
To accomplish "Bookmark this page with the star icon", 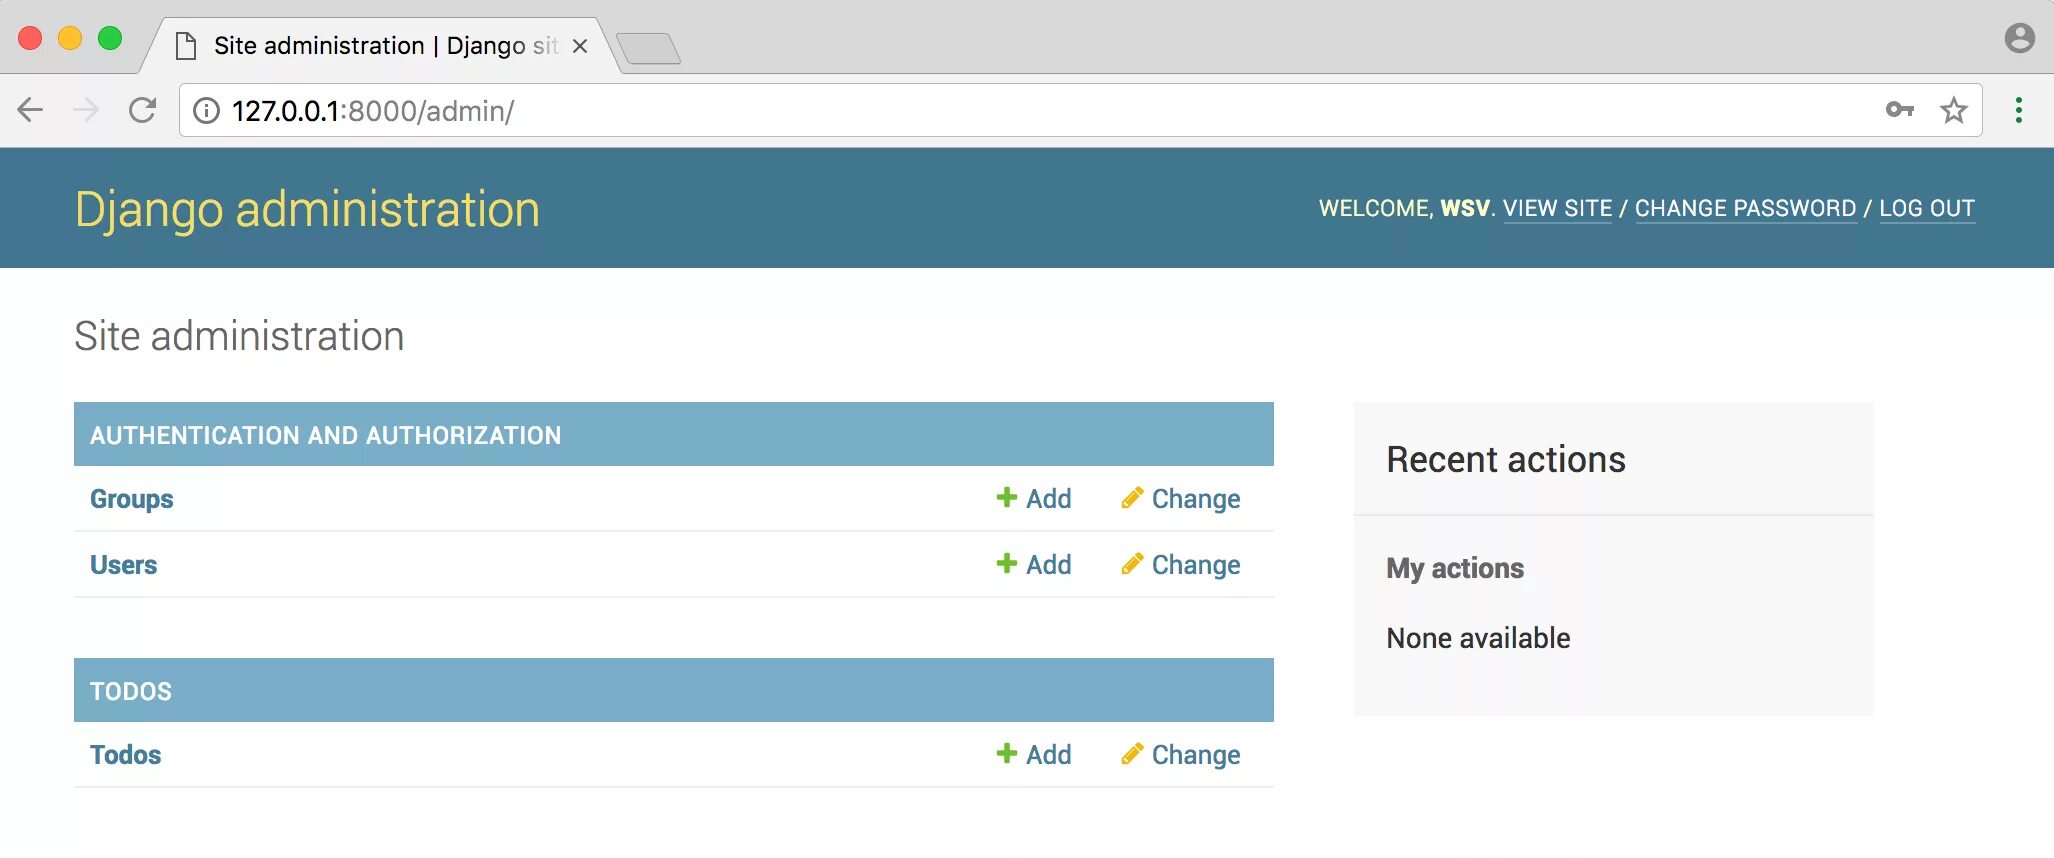I will [1954, 110].
